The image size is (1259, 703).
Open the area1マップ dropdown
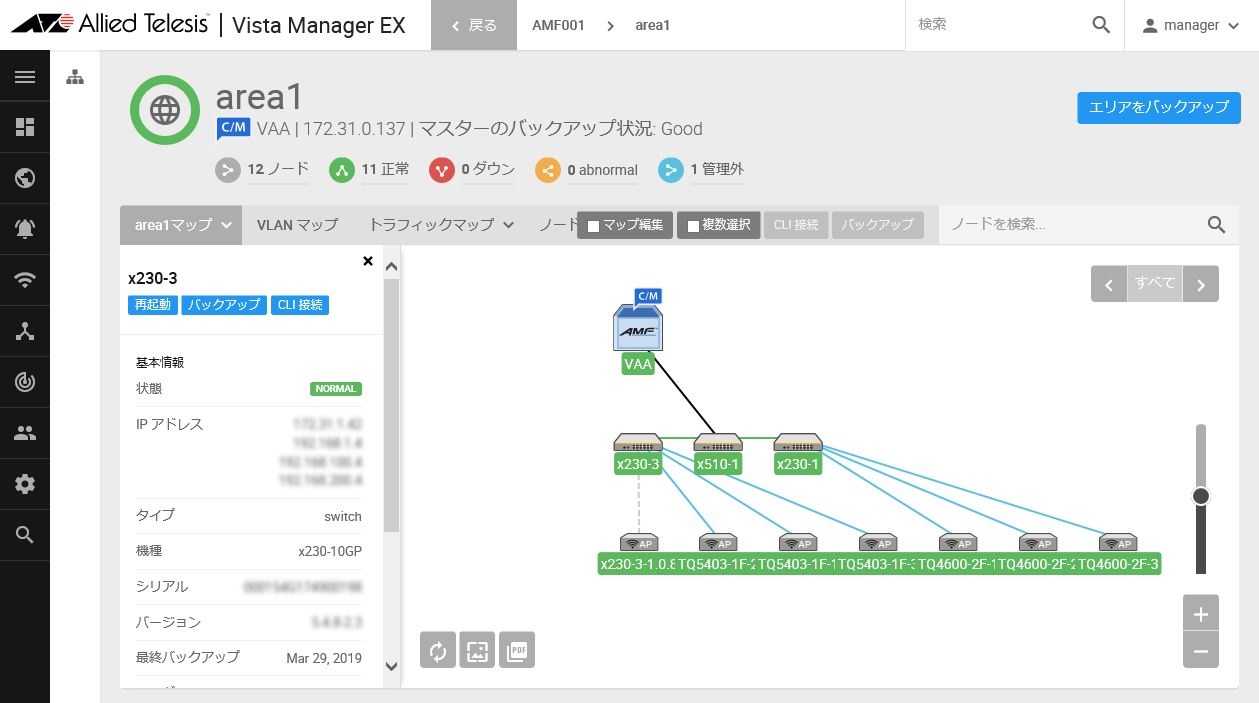pyautogui.click(x=180, y=225)
